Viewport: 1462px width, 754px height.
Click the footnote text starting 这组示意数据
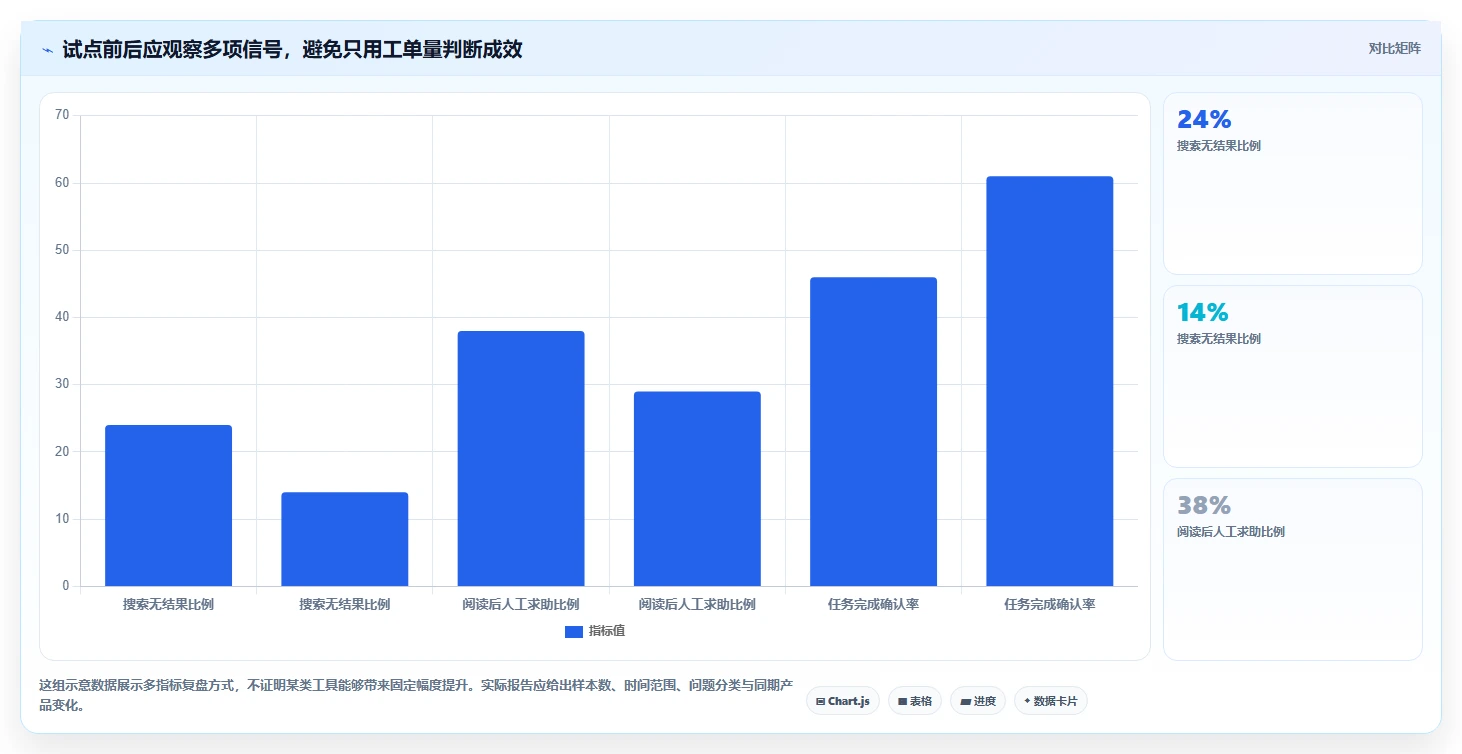point(416,695)
